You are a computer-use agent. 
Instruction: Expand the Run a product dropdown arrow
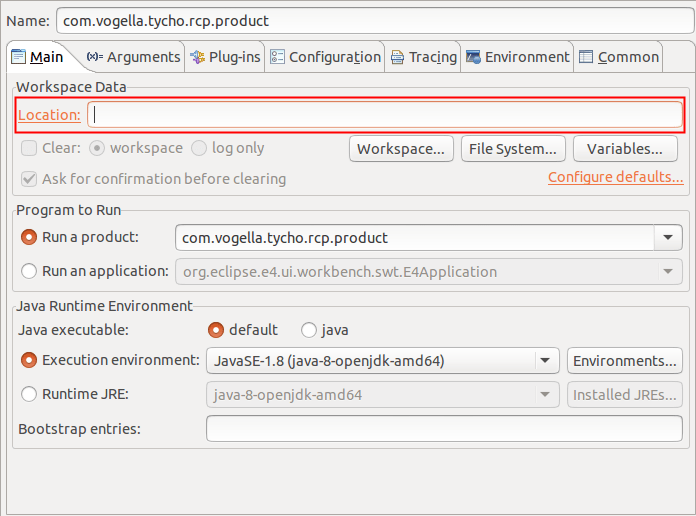click(x=668, y=238)
